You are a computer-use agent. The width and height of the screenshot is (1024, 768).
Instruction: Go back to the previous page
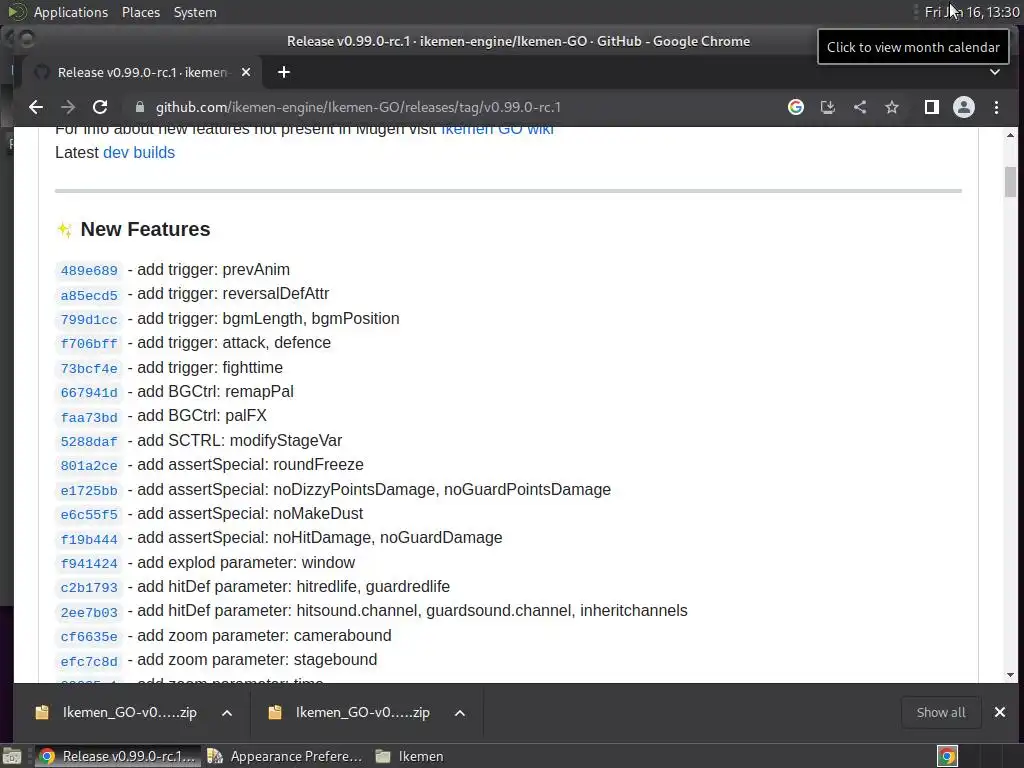click(x=36, y=107)
